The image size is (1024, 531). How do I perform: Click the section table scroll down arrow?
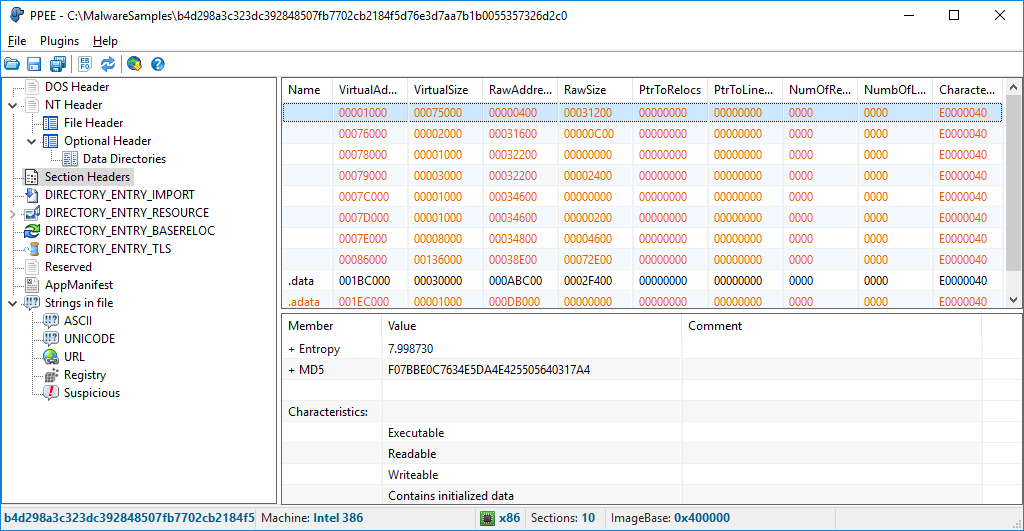point(1013,299)
